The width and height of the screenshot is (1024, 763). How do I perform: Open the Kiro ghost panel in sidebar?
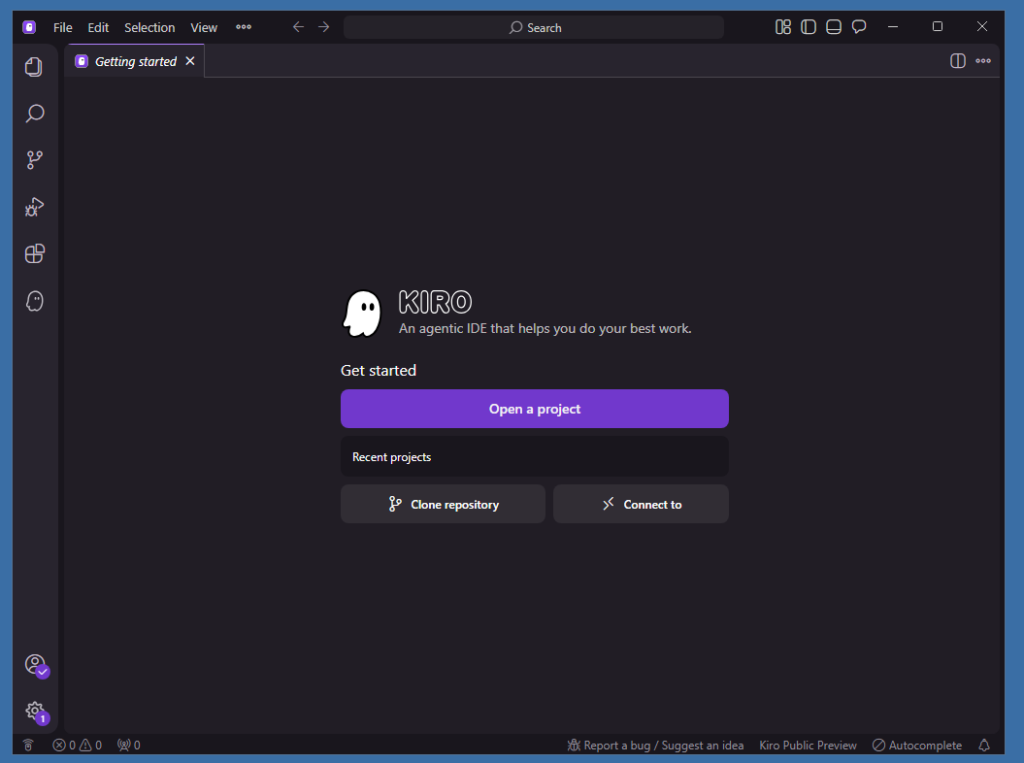coord(35,301)
